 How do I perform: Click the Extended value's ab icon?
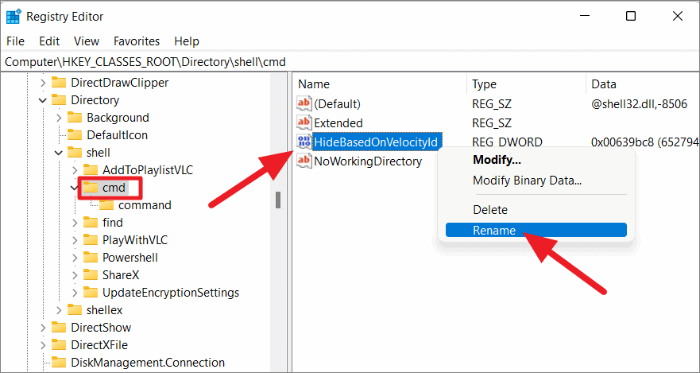point(304,123)
